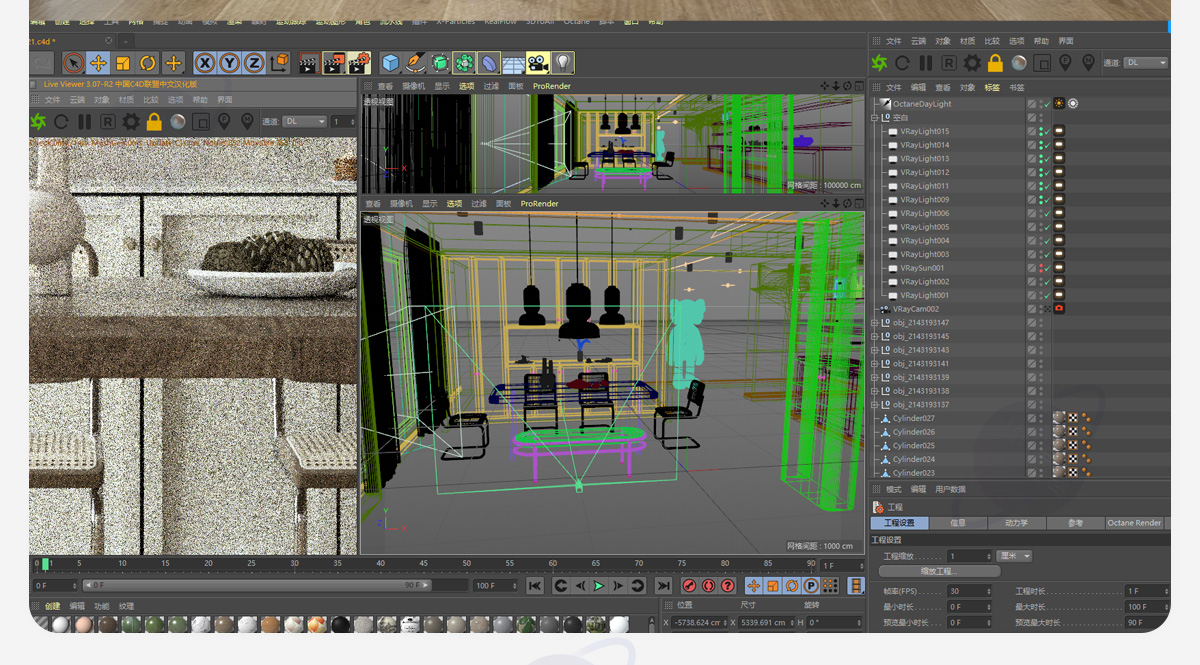This screenshot has width=1200, height=665.
Task: Click Render Active View clapperboard icon
Action: [x=310, y=63]
